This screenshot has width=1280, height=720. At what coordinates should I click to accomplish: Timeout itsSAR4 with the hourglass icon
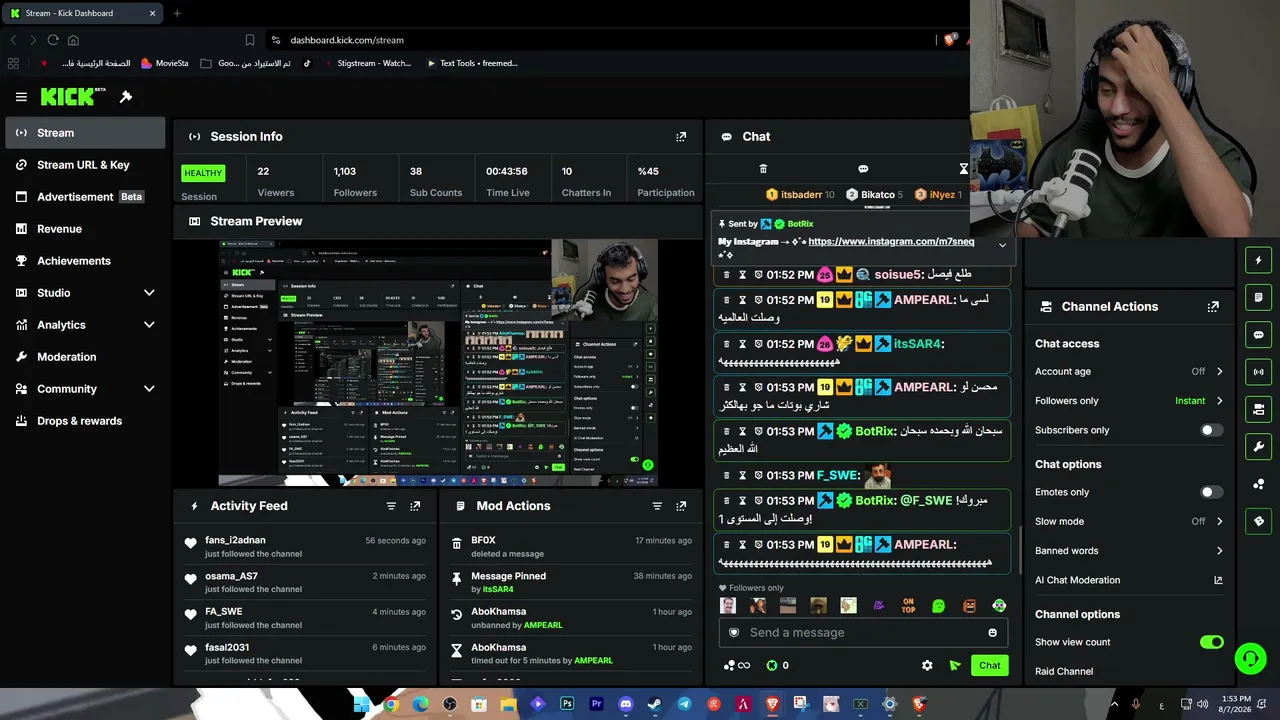click(x=742, y=344)
